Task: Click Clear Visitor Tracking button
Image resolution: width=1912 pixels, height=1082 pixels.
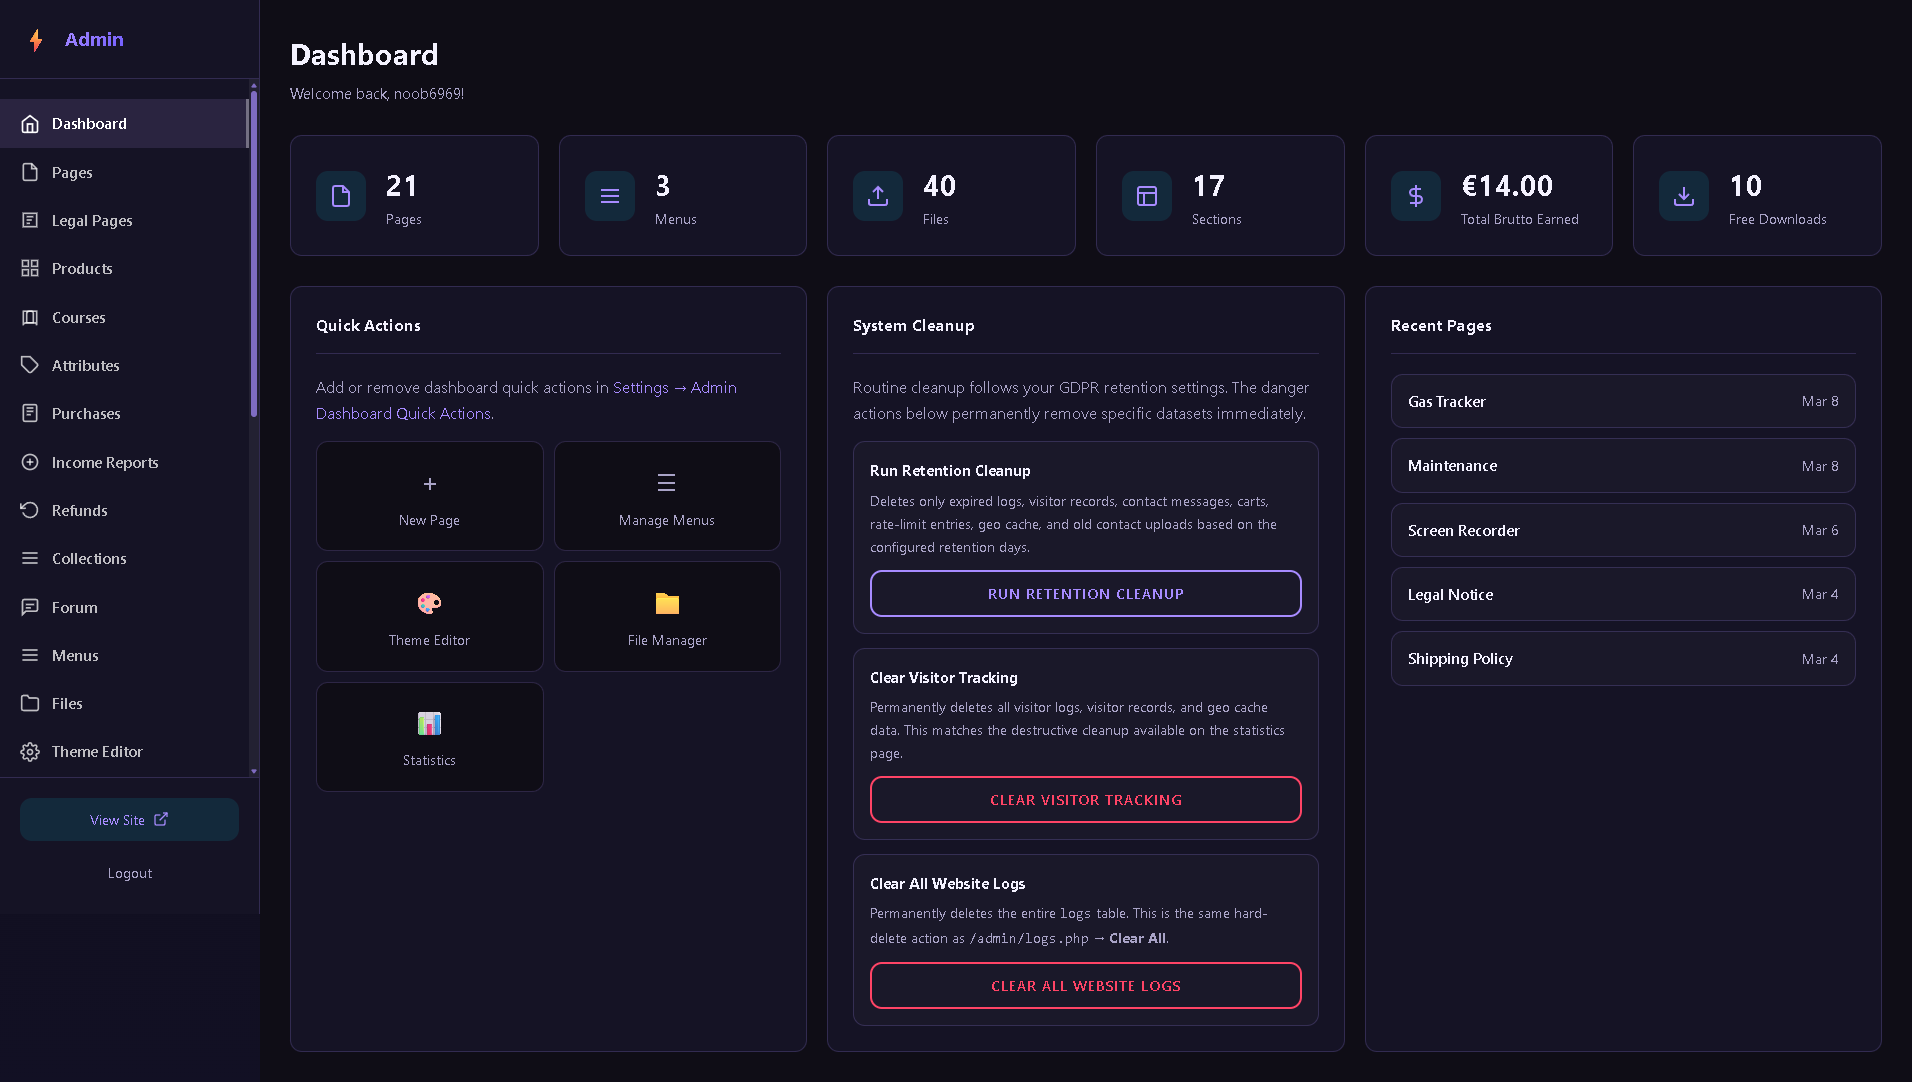Action: pyautogui.click(x=1085, y=800)
